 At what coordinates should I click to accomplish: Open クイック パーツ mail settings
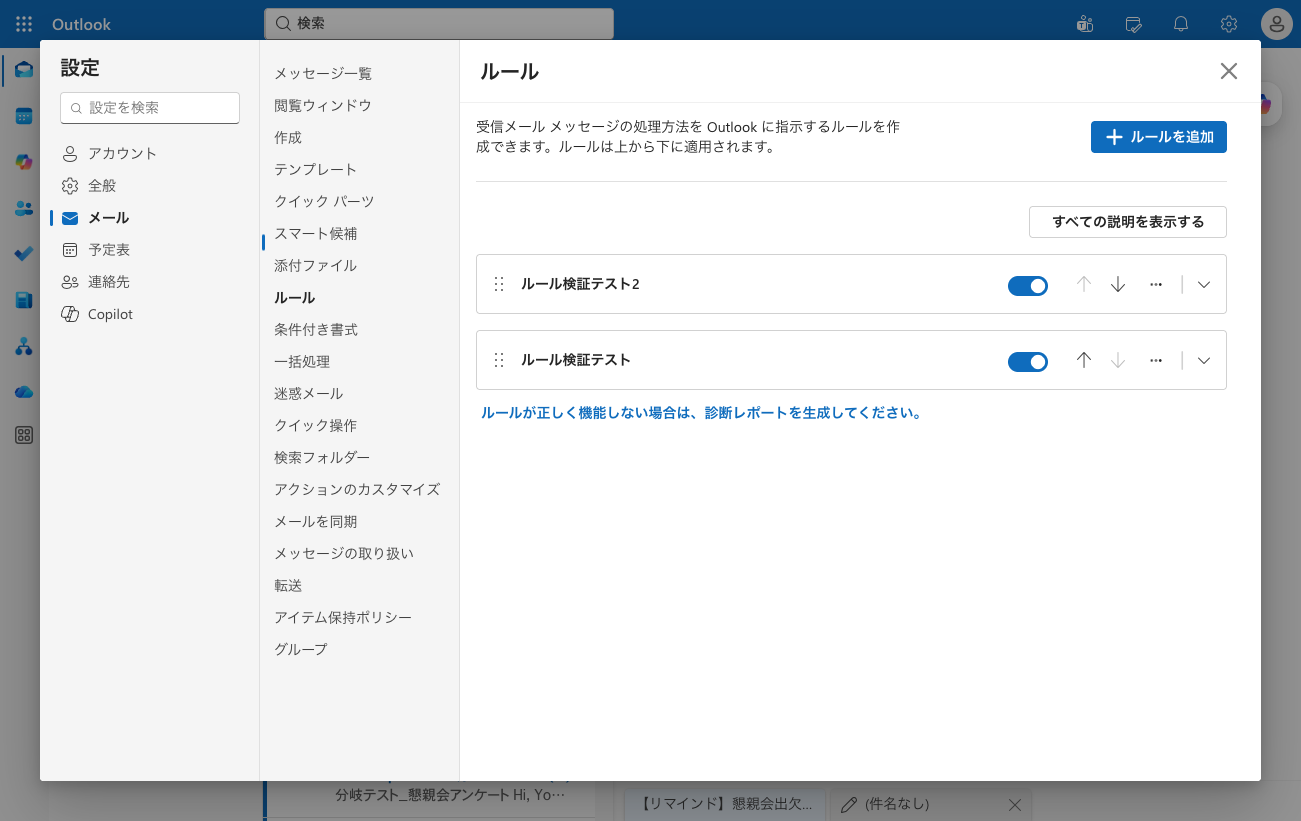click(324, 202)
